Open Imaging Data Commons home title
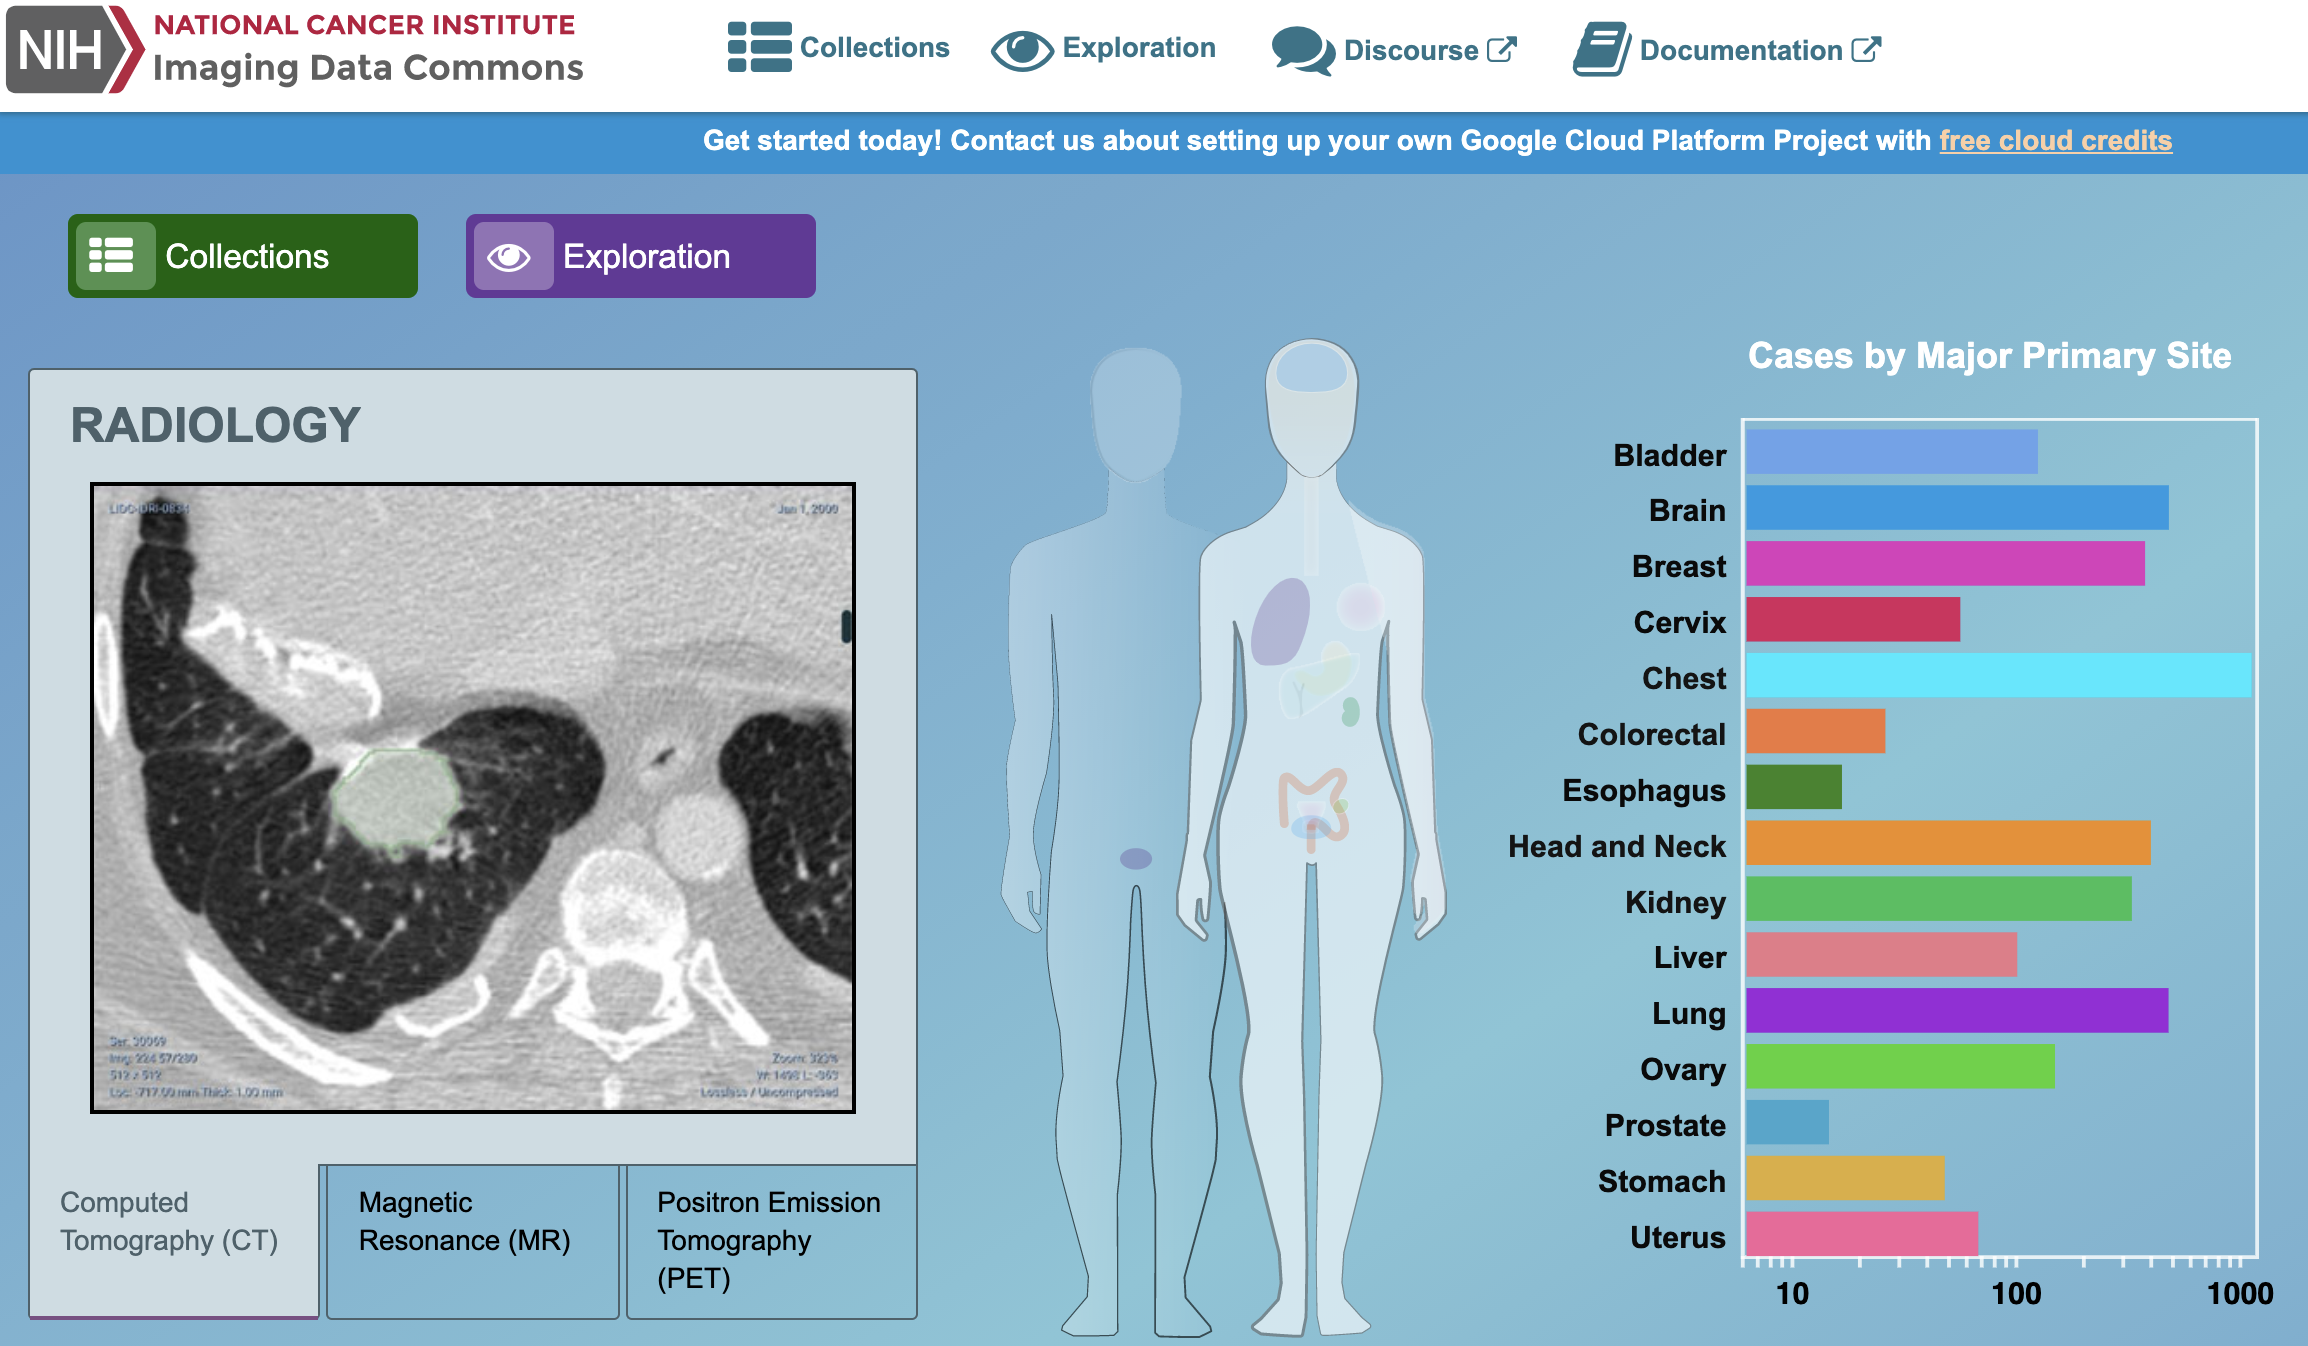The height and width of the screenshot is (1346, 2308). (367, 68)
